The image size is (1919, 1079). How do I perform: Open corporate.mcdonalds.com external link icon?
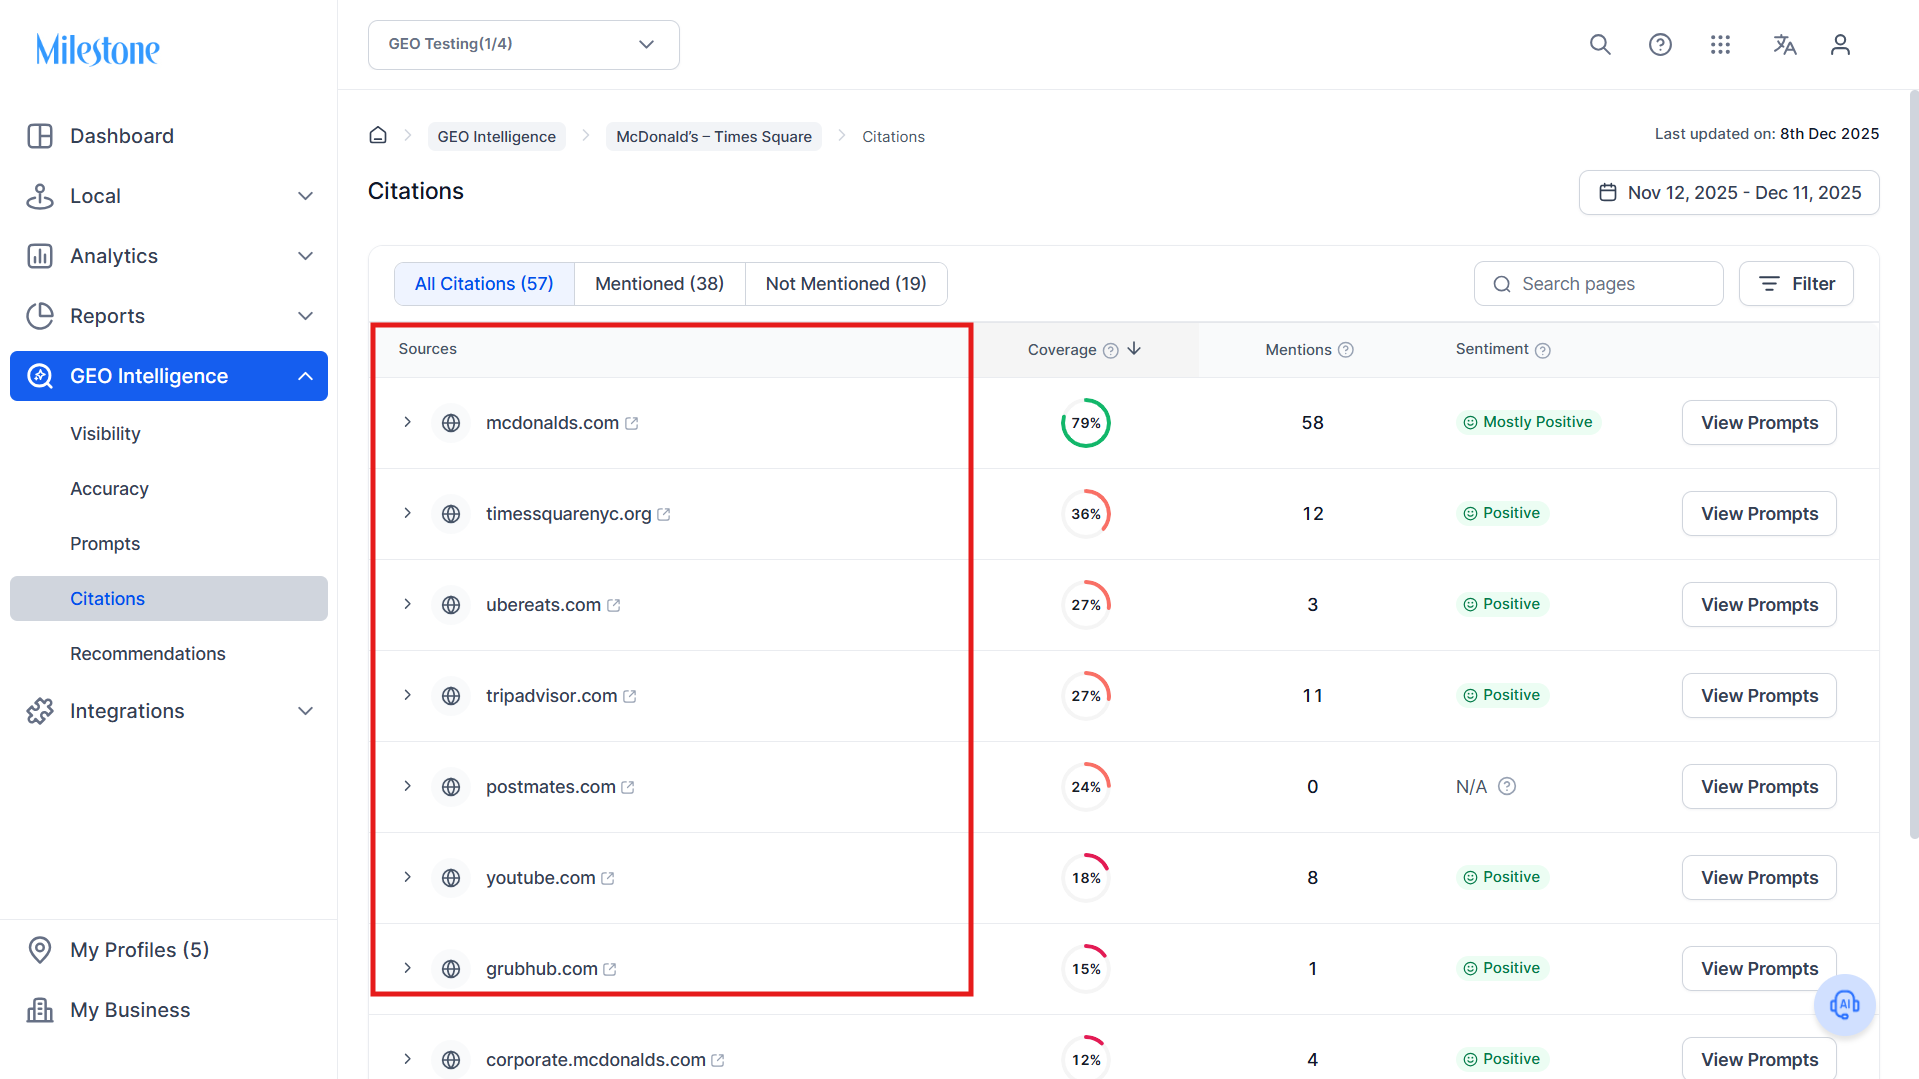pos(718,1061)
